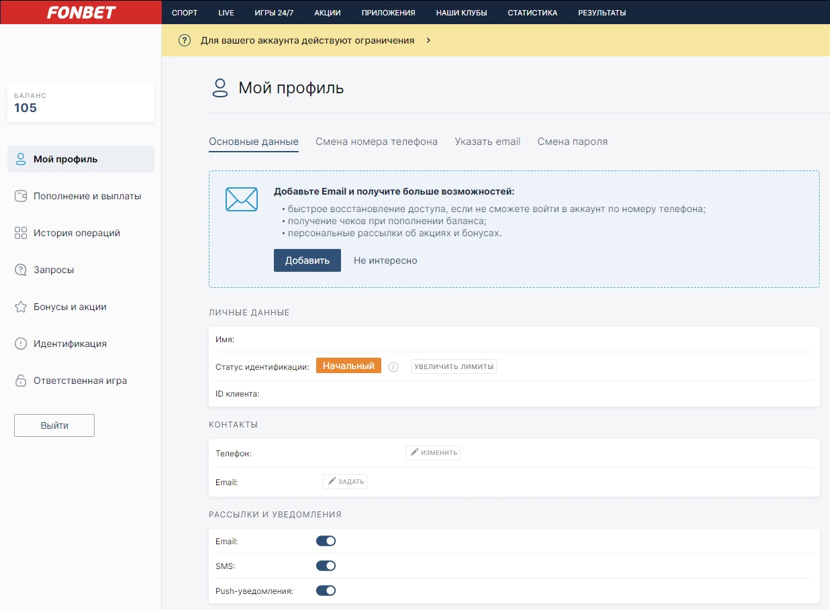Image resolution: width=830 pixels, height=610 pixels.
Task: Click the lock icon for Ответственная игра
Action: click(x=21, y=381)
